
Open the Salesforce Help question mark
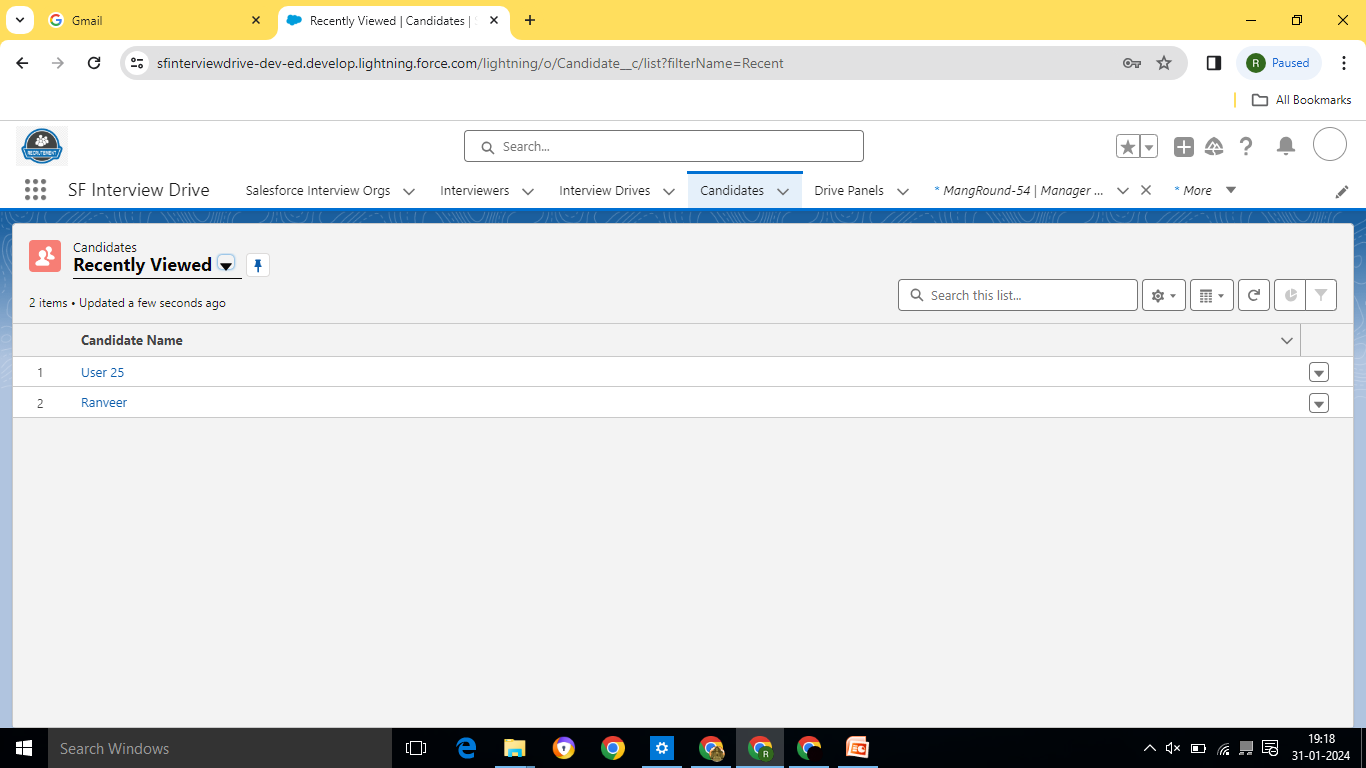point(1246,147)
